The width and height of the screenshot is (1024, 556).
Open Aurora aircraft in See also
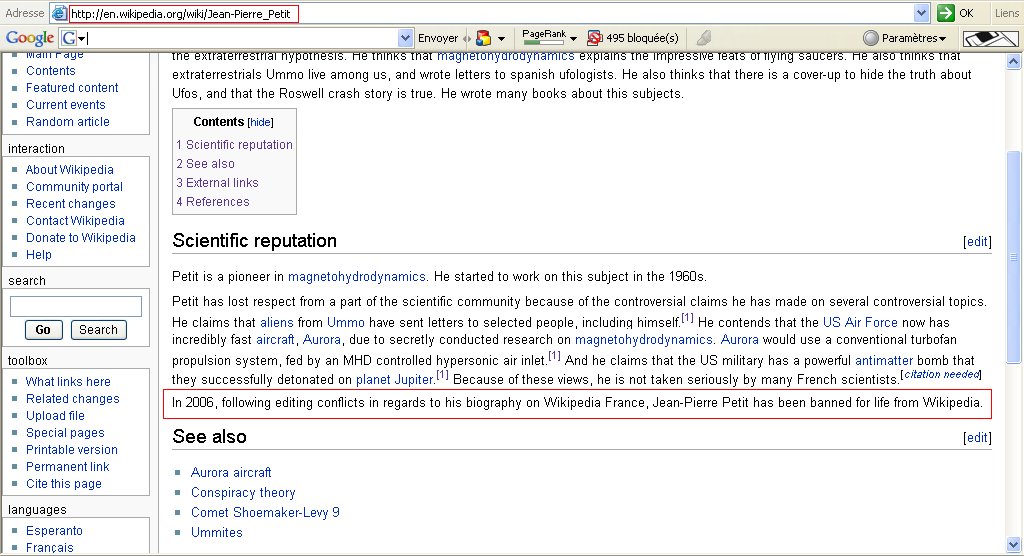(231, 472)
